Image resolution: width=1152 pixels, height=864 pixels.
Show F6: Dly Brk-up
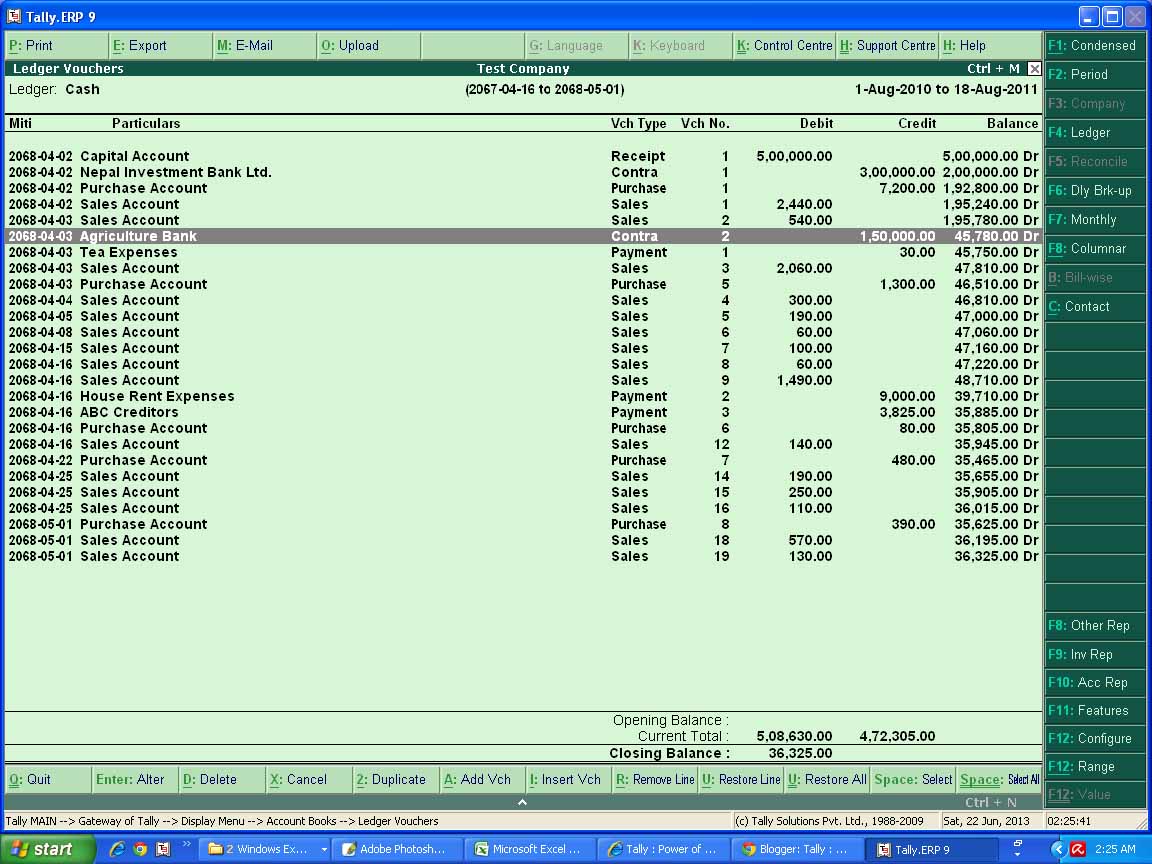(1095, 190)
